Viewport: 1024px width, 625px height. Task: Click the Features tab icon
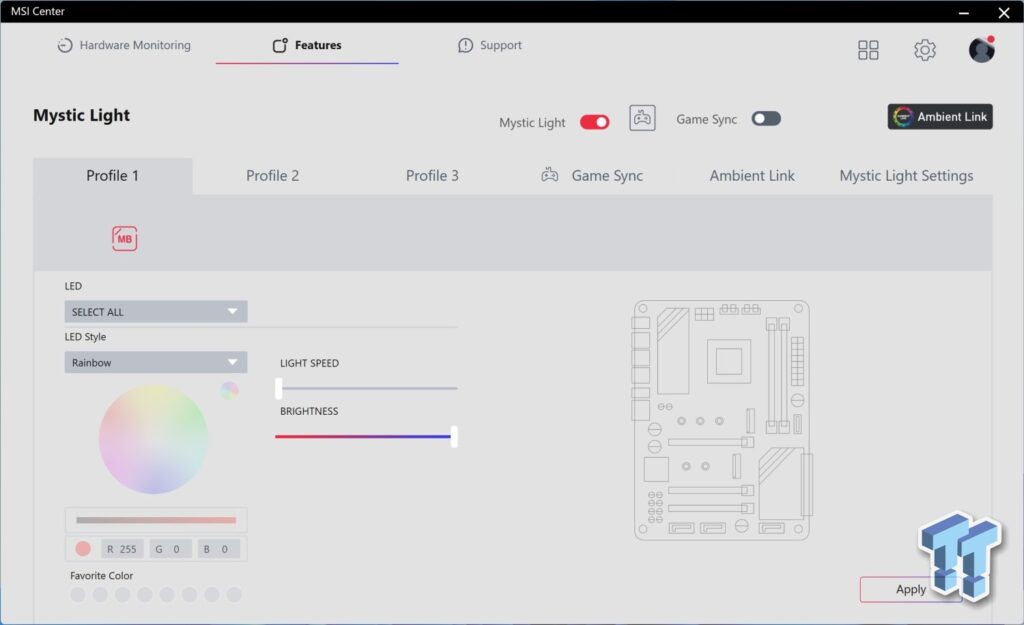click(280, 45)
